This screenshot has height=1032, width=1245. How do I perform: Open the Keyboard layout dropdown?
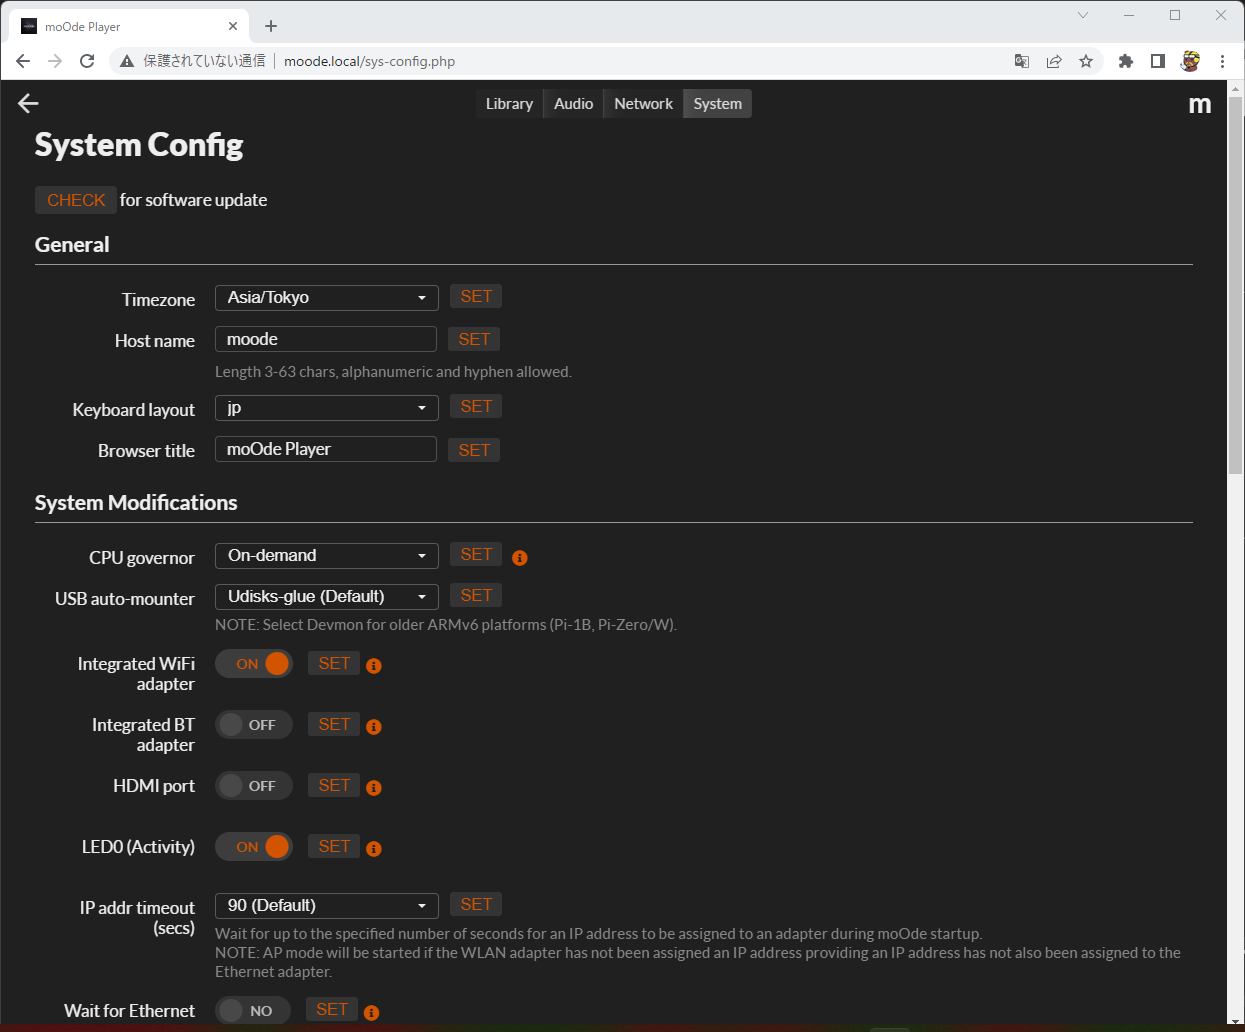(x=327, y=408)
